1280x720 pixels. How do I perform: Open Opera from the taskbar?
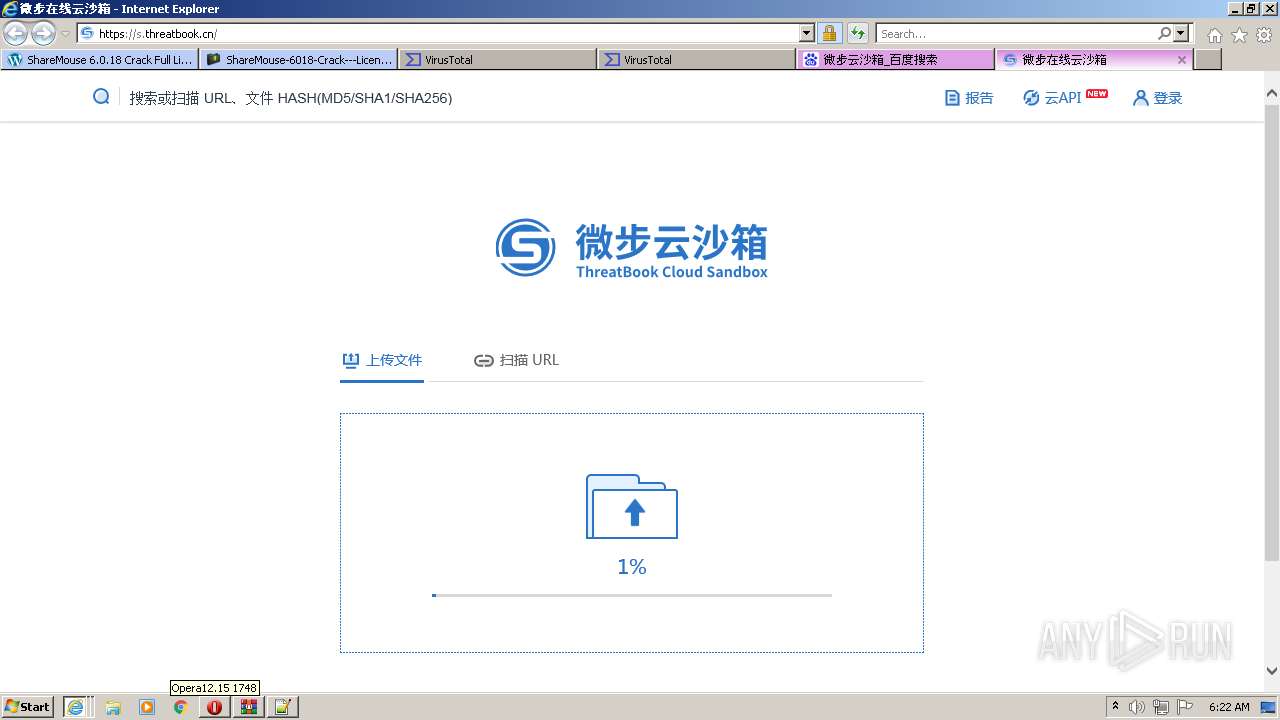click(214, 707)
